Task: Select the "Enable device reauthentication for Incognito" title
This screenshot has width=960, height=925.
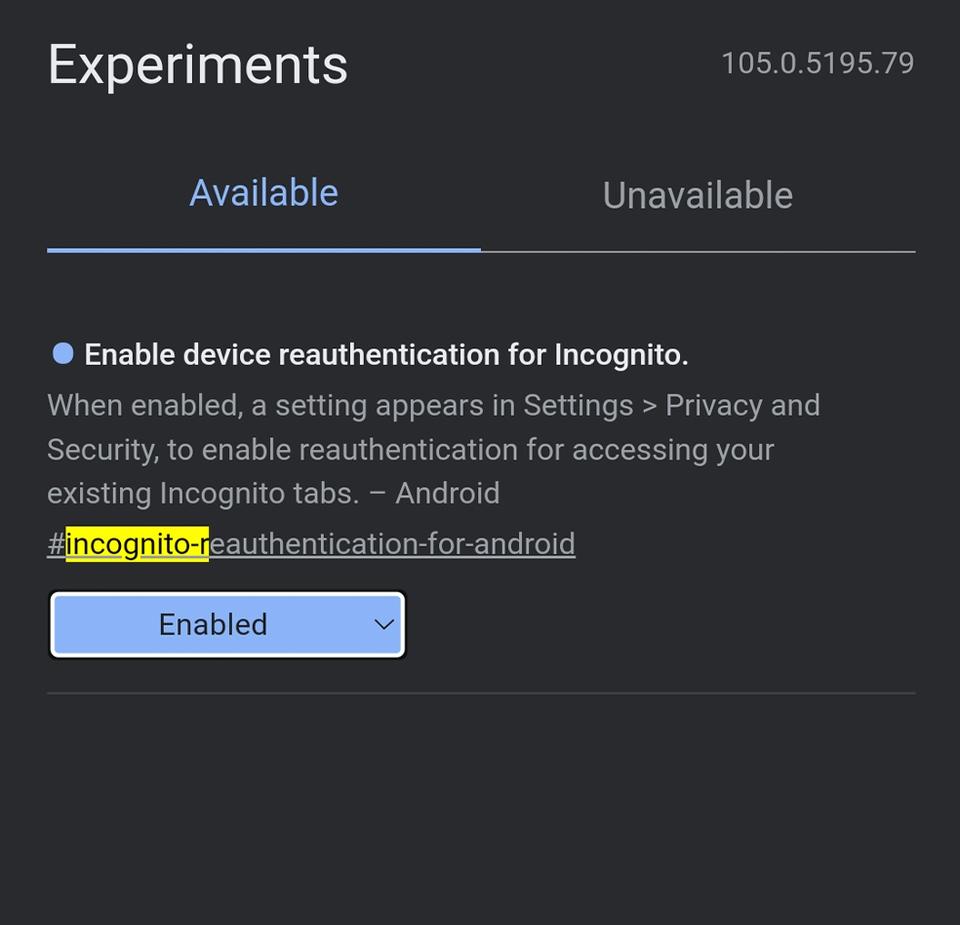Action: point(386,355)
